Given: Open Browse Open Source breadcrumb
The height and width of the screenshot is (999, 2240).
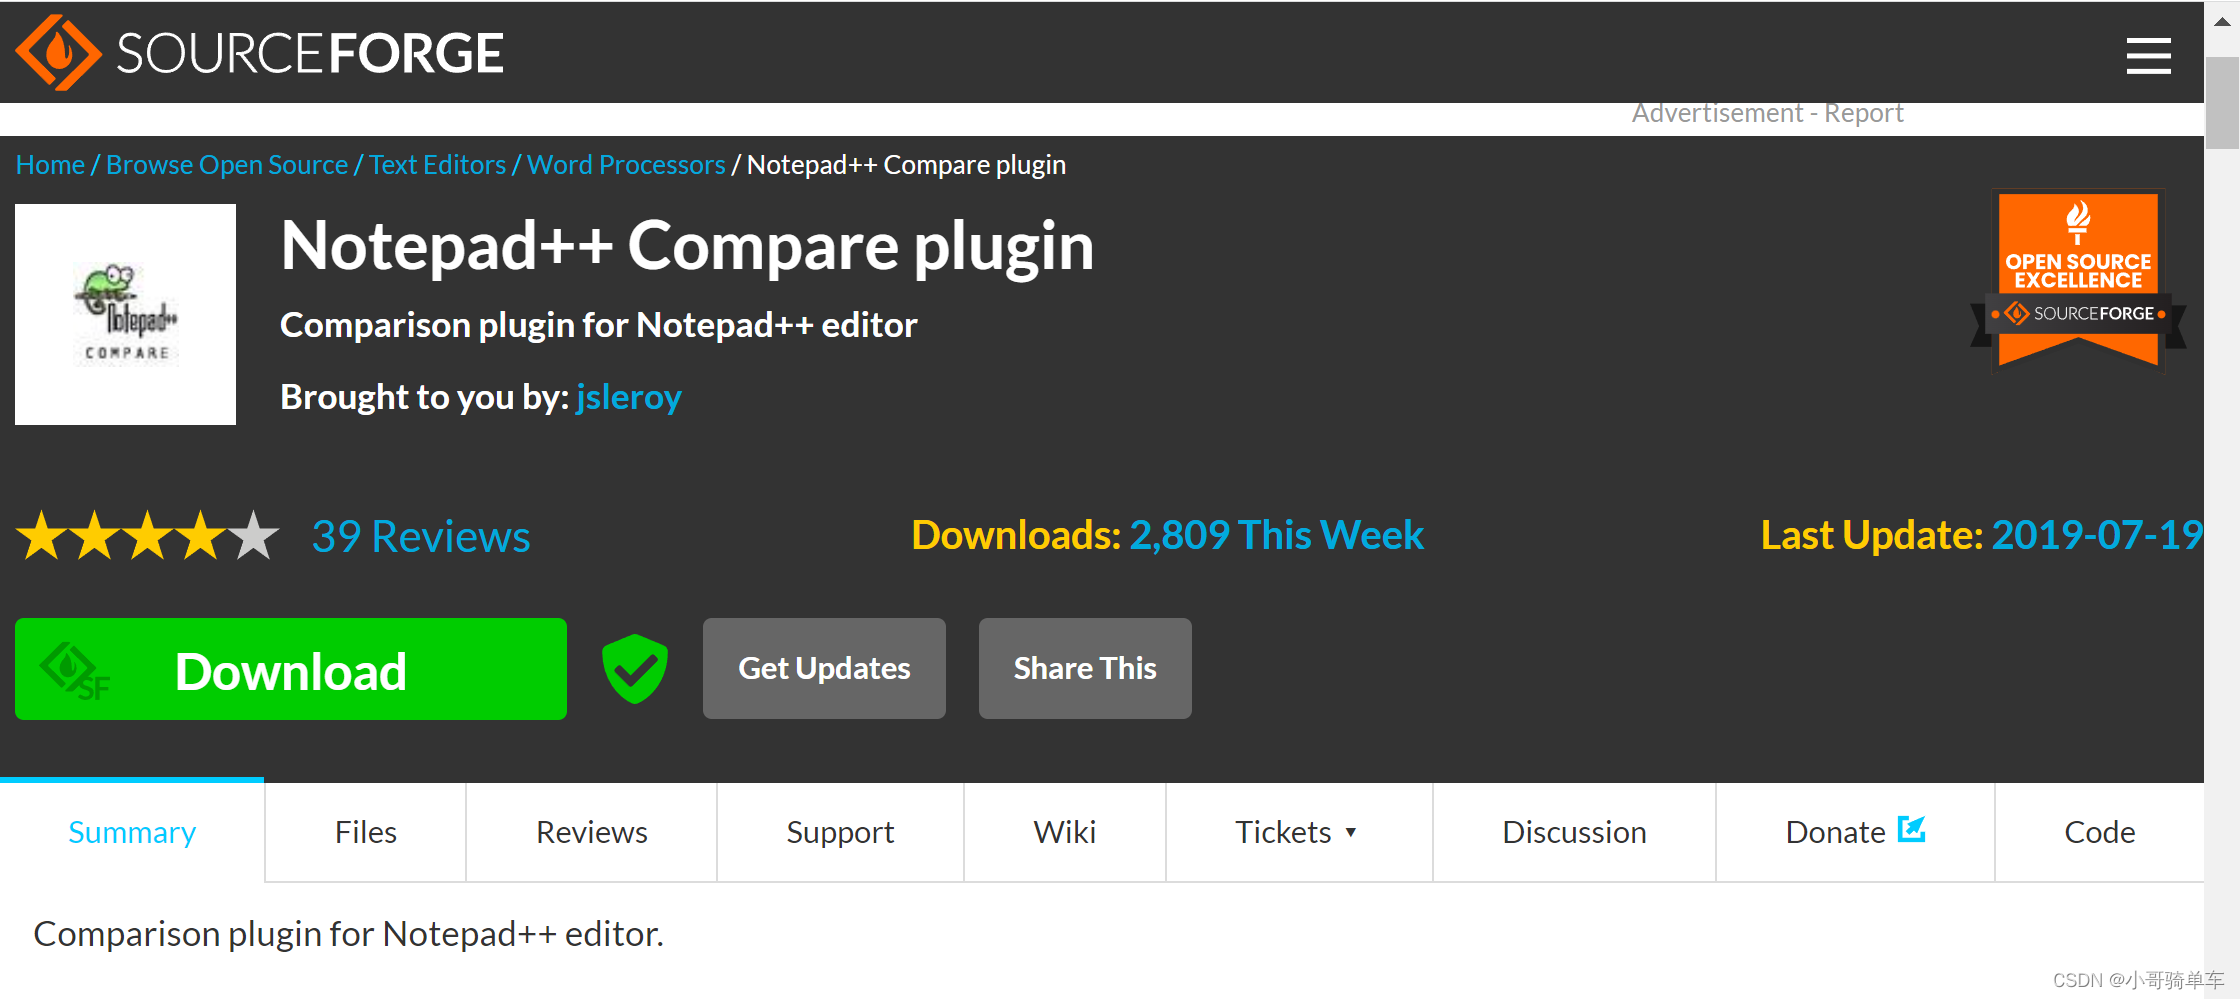Looking at the screenshot, I should coord(227,165).
